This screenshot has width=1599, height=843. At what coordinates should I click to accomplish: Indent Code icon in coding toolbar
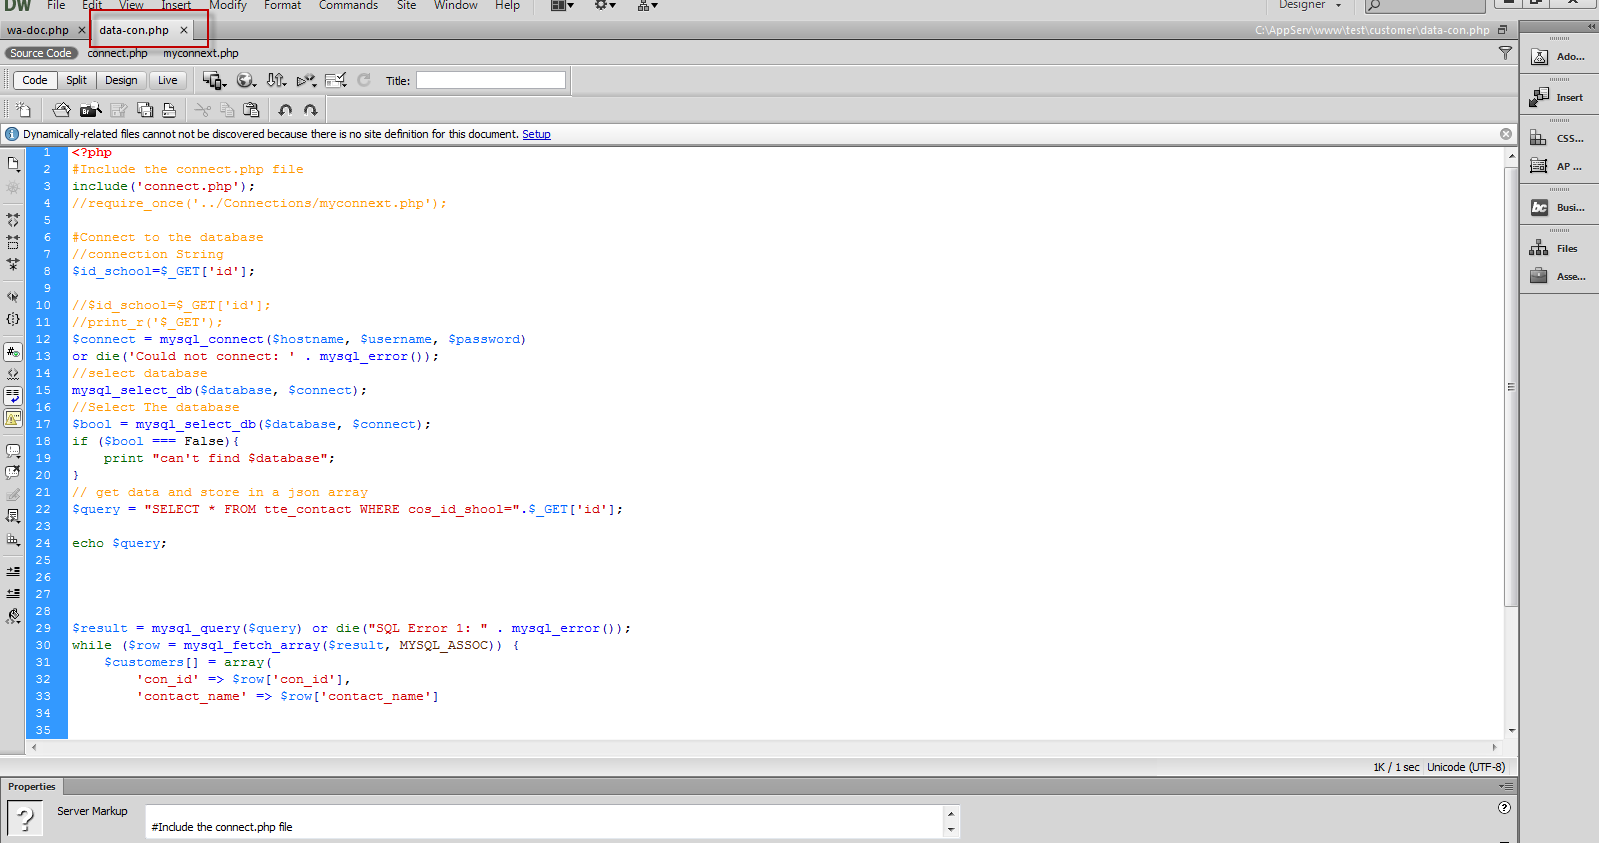[13, 571]
